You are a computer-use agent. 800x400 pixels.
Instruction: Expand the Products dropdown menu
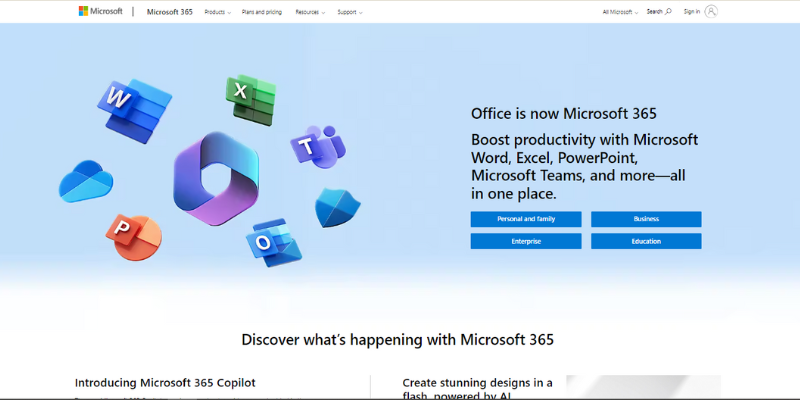(217, 12)
